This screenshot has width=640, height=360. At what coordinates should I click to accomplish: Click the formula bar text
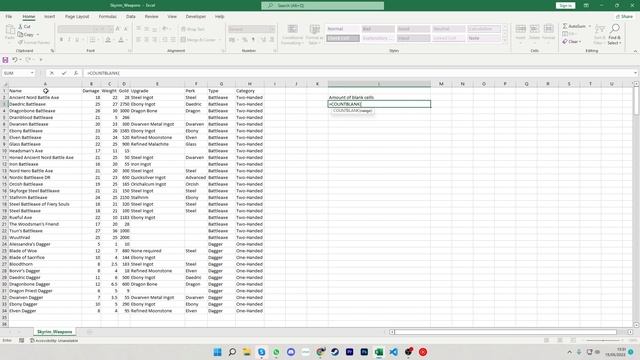(104, 73)
